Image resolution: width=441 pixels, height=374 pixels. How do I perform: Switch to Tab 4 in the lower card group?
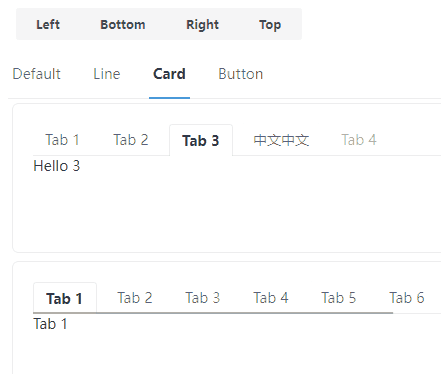tap(271, 298)
